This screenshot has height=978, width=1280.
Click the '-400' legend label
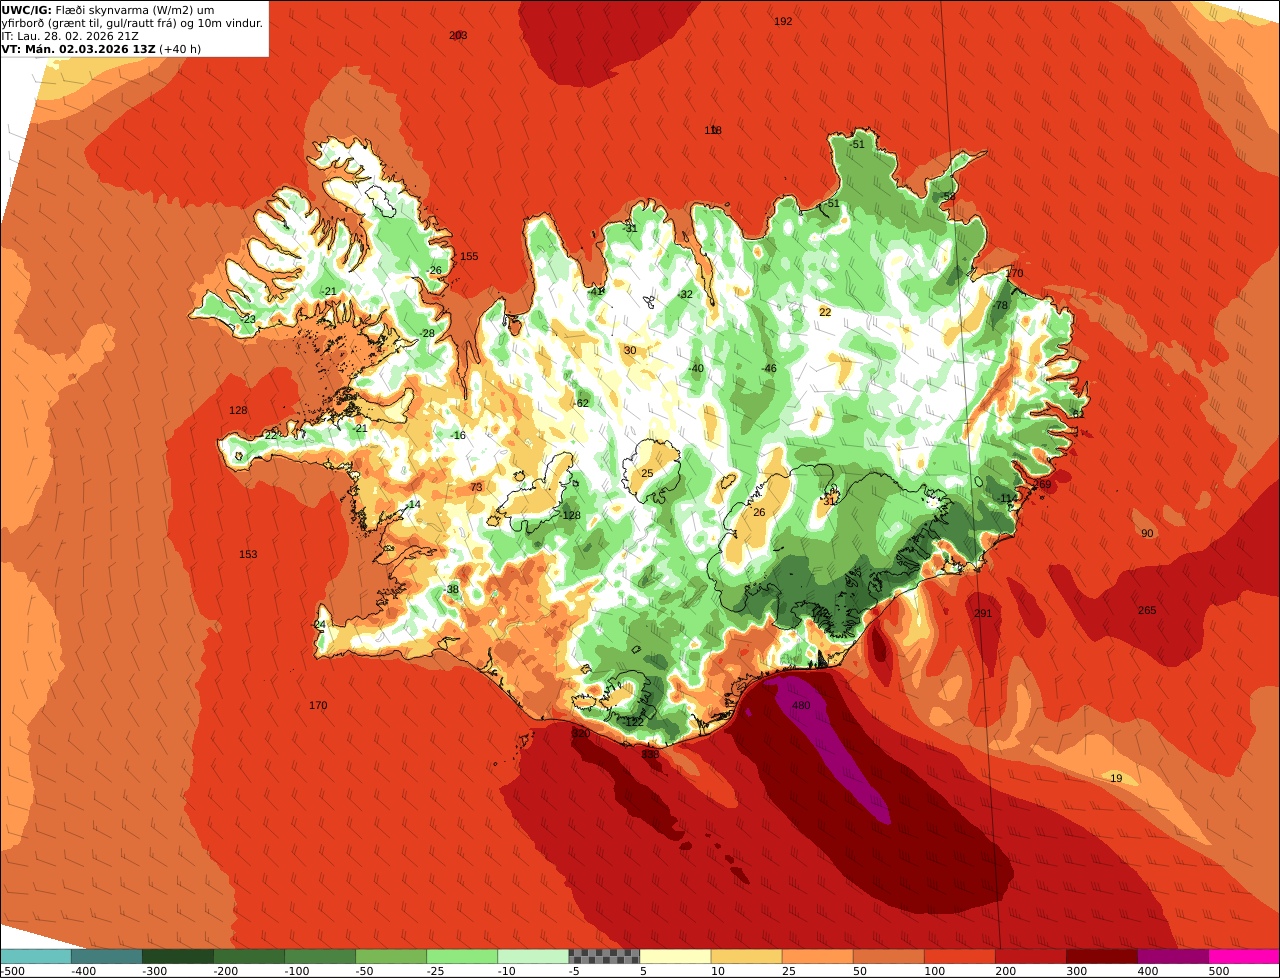pyautogui.click(x=83, y=971)
